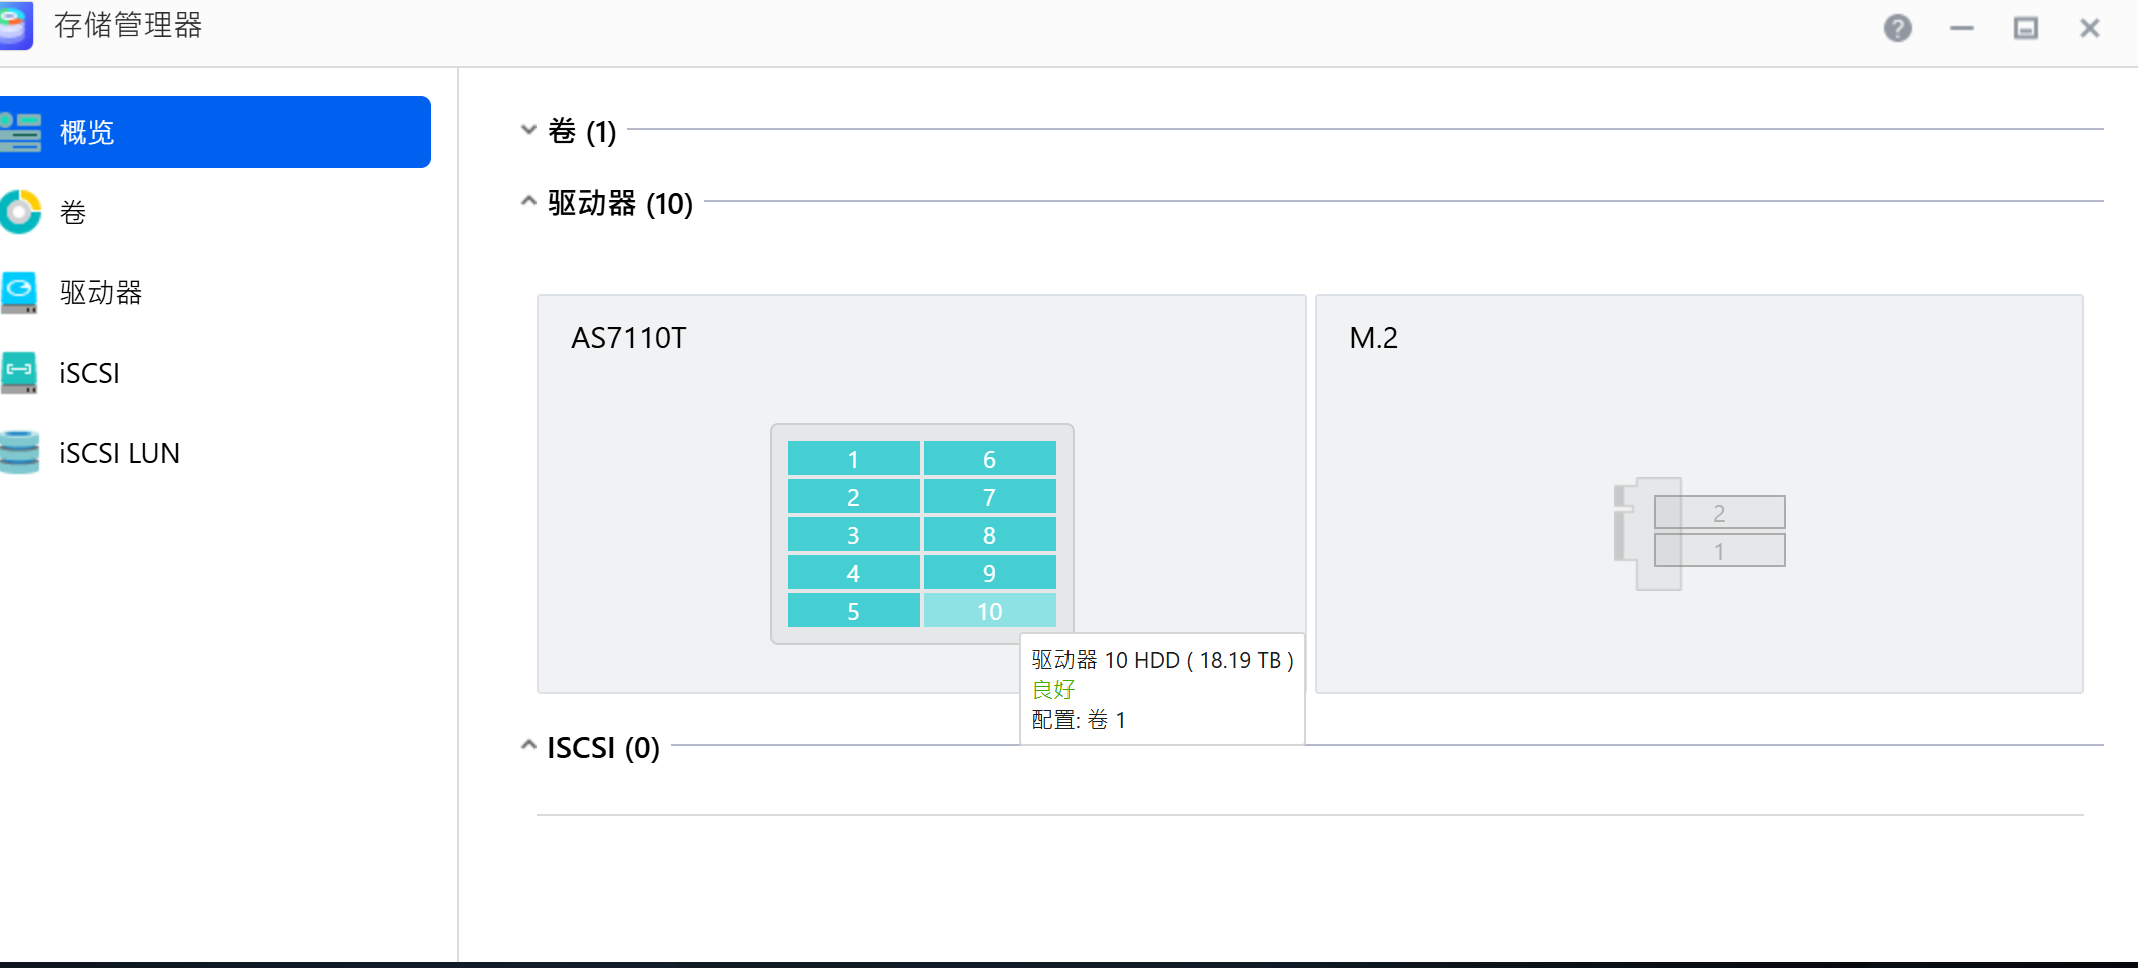This screenshot has height=968, width=2138.
Task: Select drive bay 3
Action: tap(853, 535)
